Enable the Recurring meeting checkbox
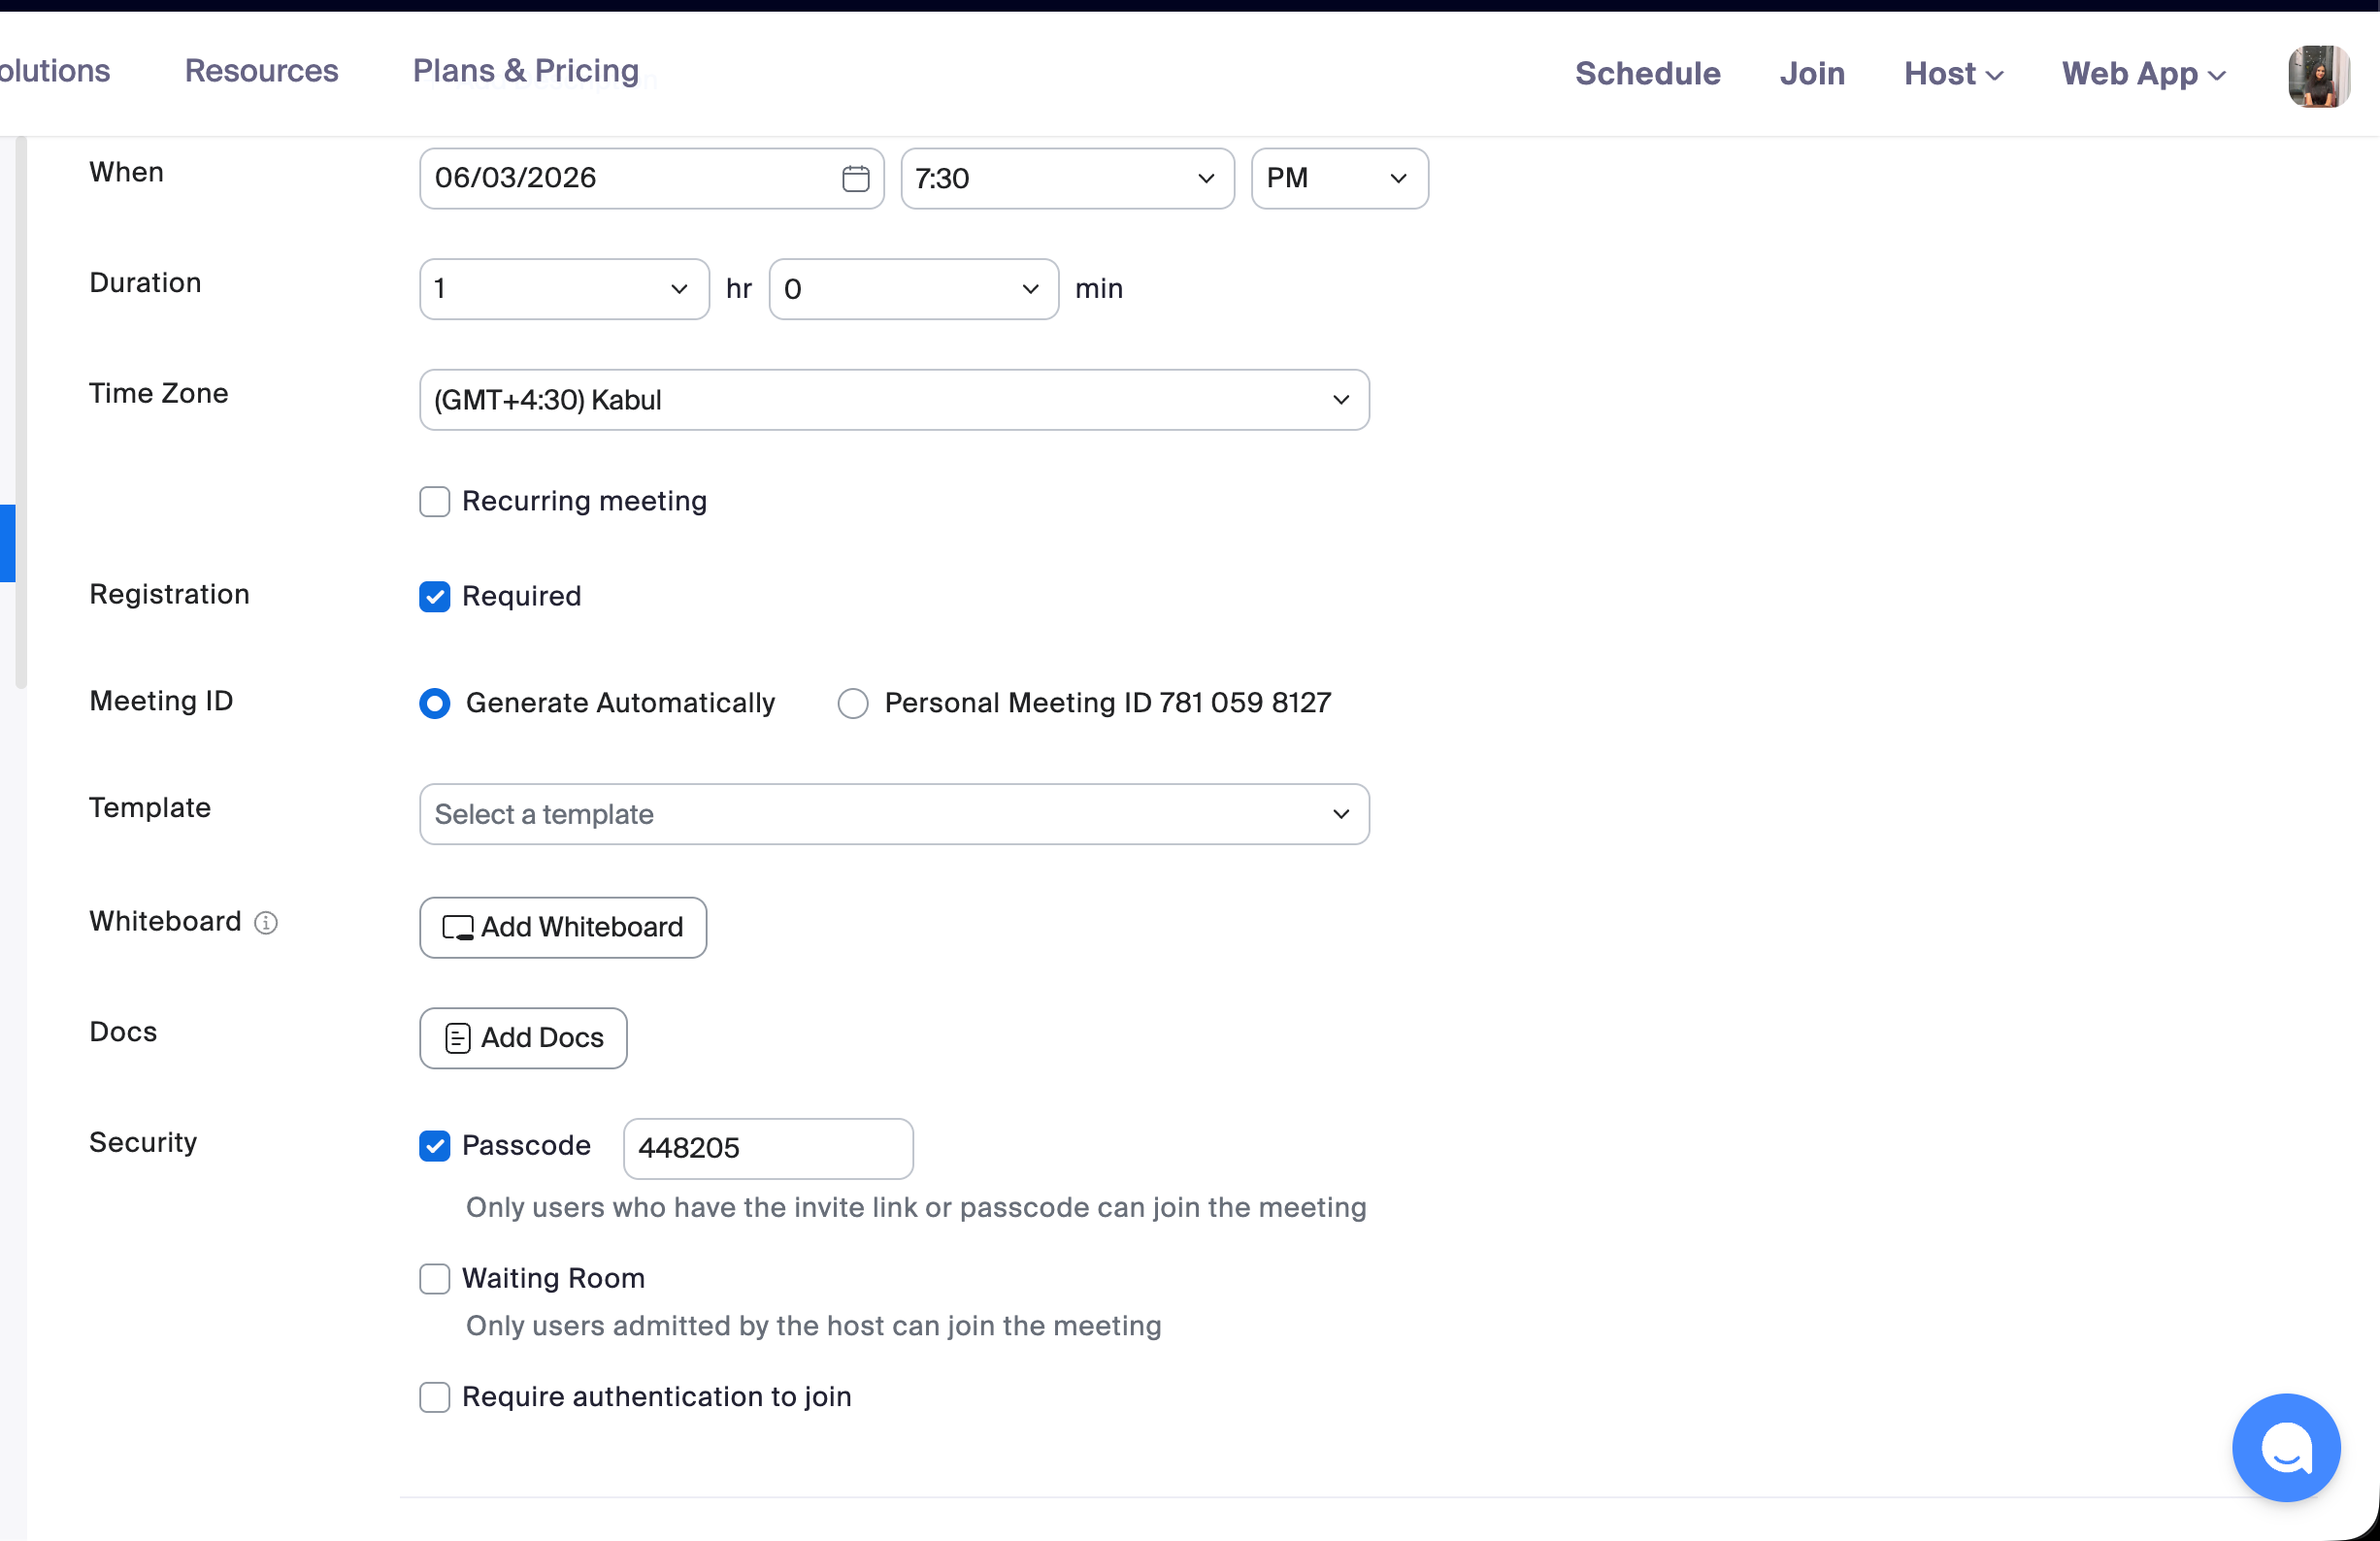The height and width of the screenshot is (1541, 2380). 435,501
